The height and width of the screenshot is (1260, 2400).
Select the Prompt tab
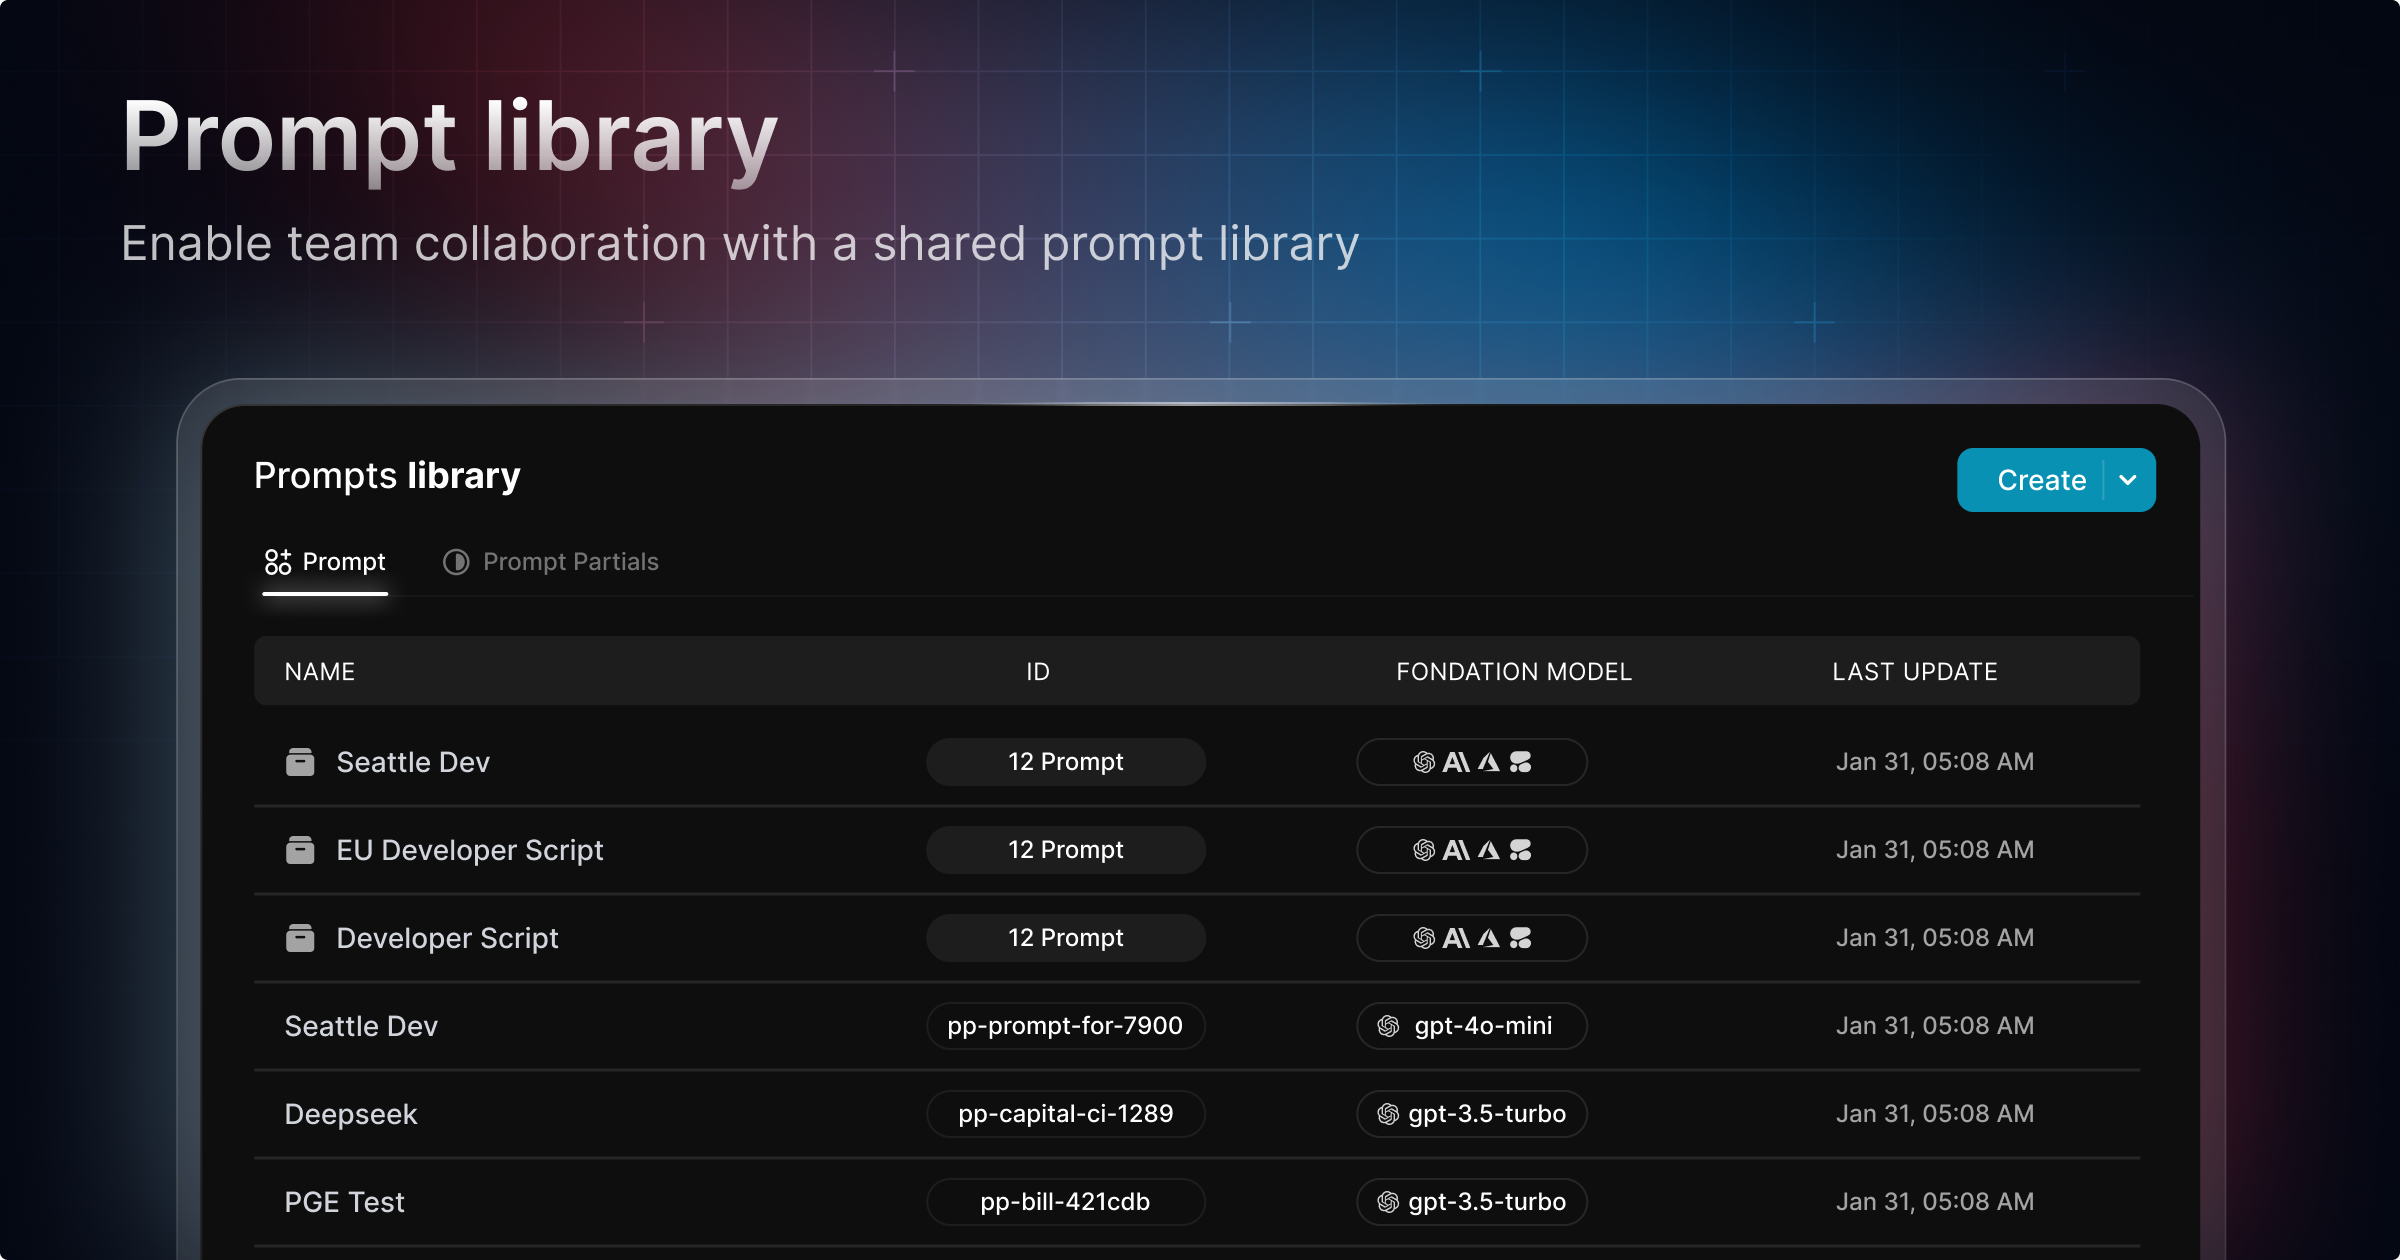pos(343,562)
